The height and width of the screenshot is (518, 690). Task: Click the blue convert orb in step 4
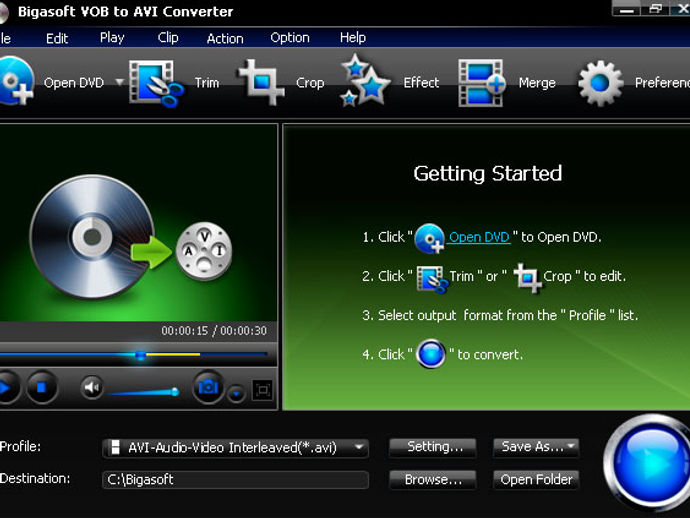click(431, 353)
